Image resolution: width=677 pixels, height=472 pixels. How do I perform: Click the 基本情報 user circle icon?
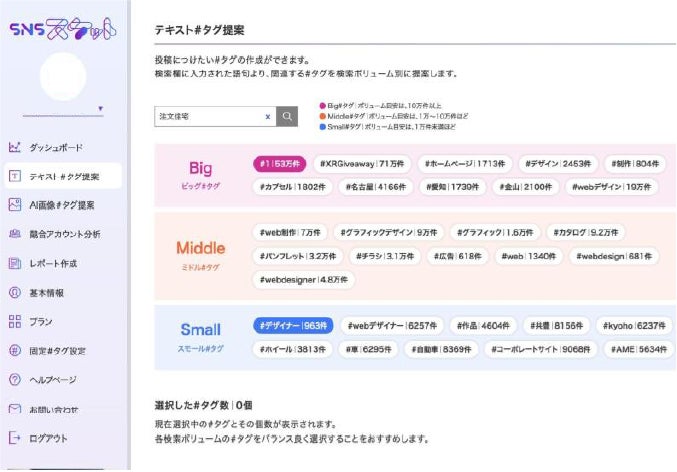pos(15,292)
